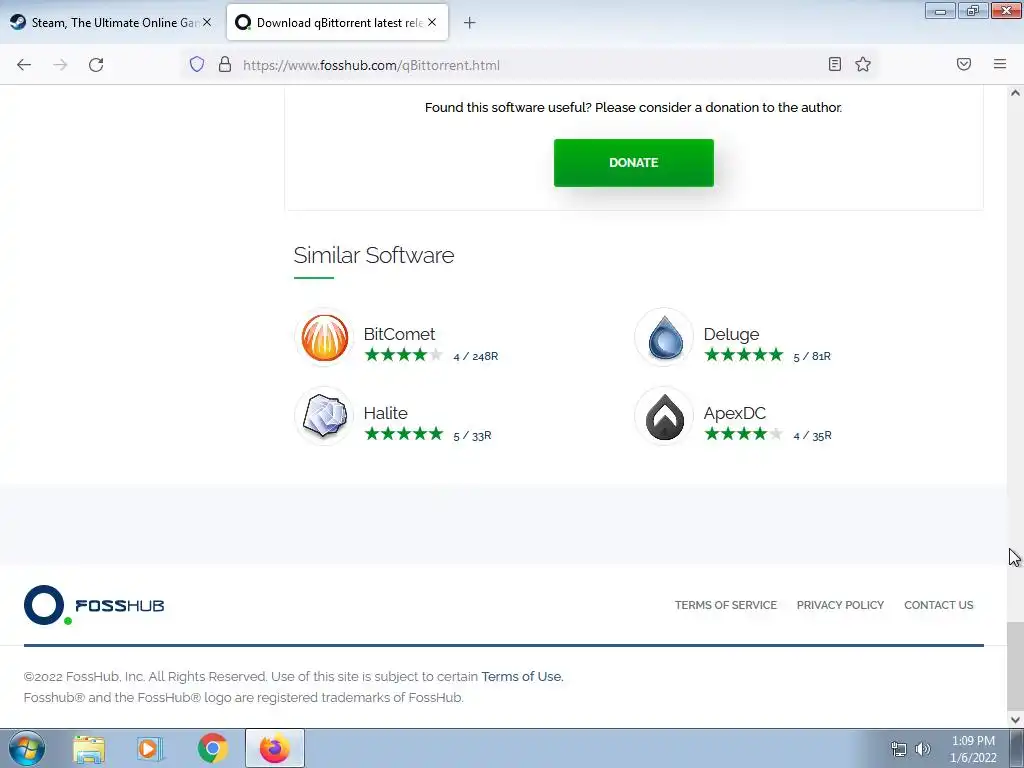Open Windows Explorer from taskbar
The height and width of the screenshot is (768, 1024).
89,748
